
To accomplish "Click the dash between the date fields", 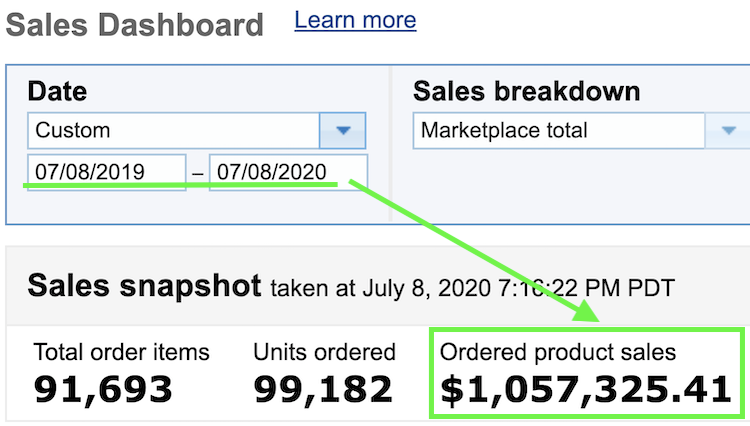I will [198, 174].
